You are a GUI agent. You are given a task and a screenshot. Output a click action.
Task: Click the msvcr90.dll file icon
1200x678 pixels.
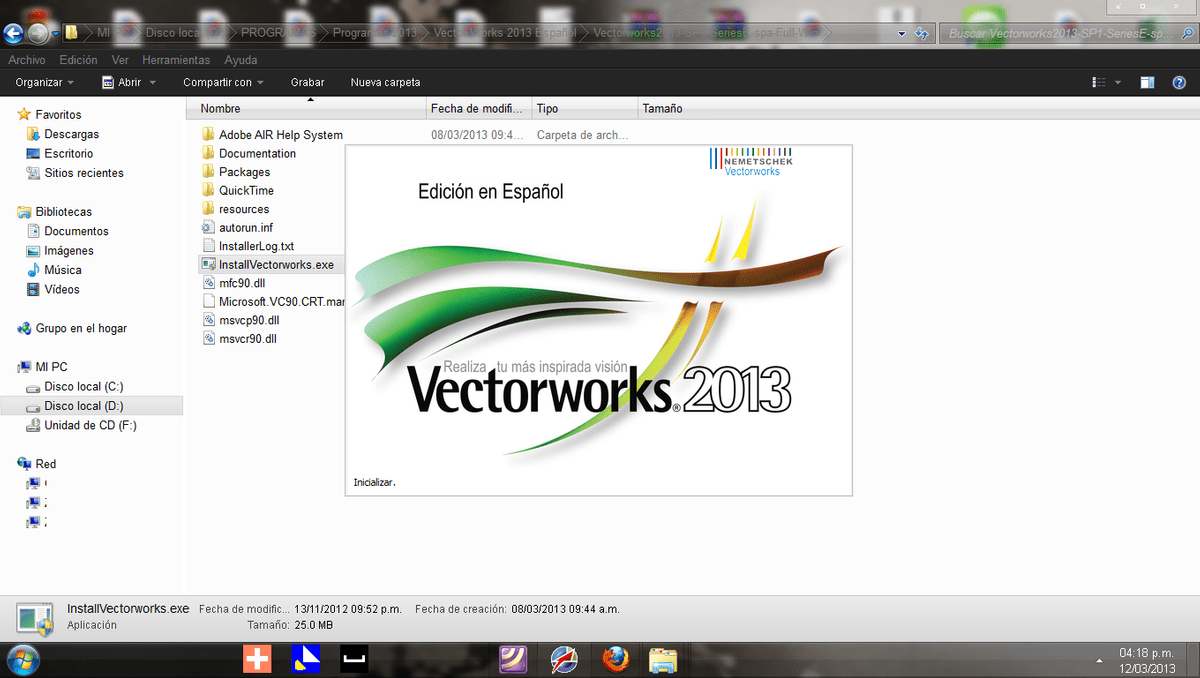208,339
